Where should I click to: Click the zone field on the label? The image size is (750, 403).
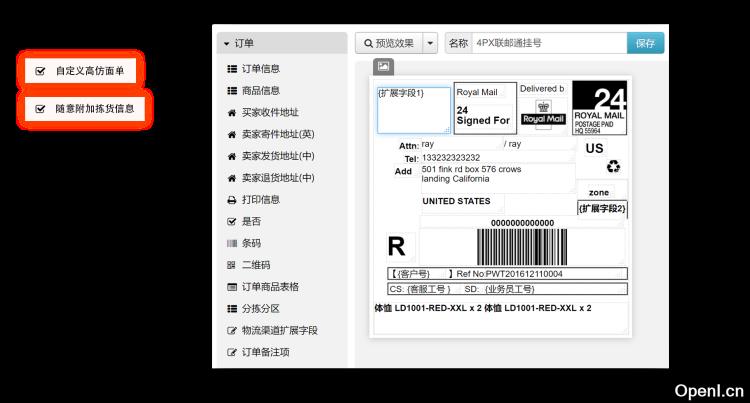click(x=599, y=193)
